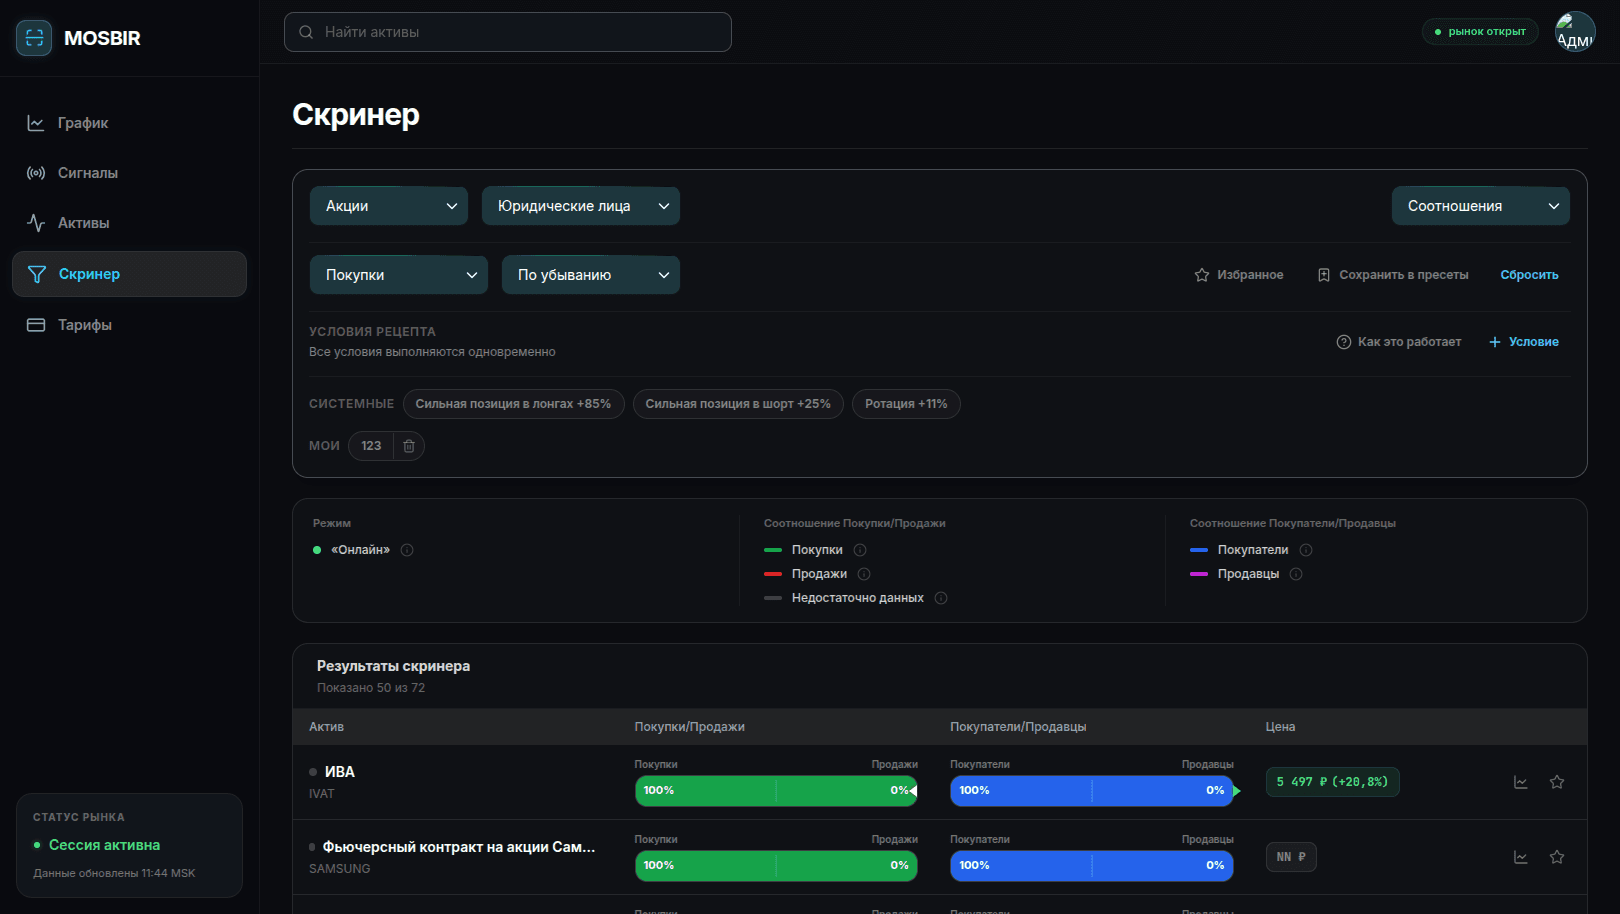Open Тарифы page in sidebar

click(x=129, y=325)
